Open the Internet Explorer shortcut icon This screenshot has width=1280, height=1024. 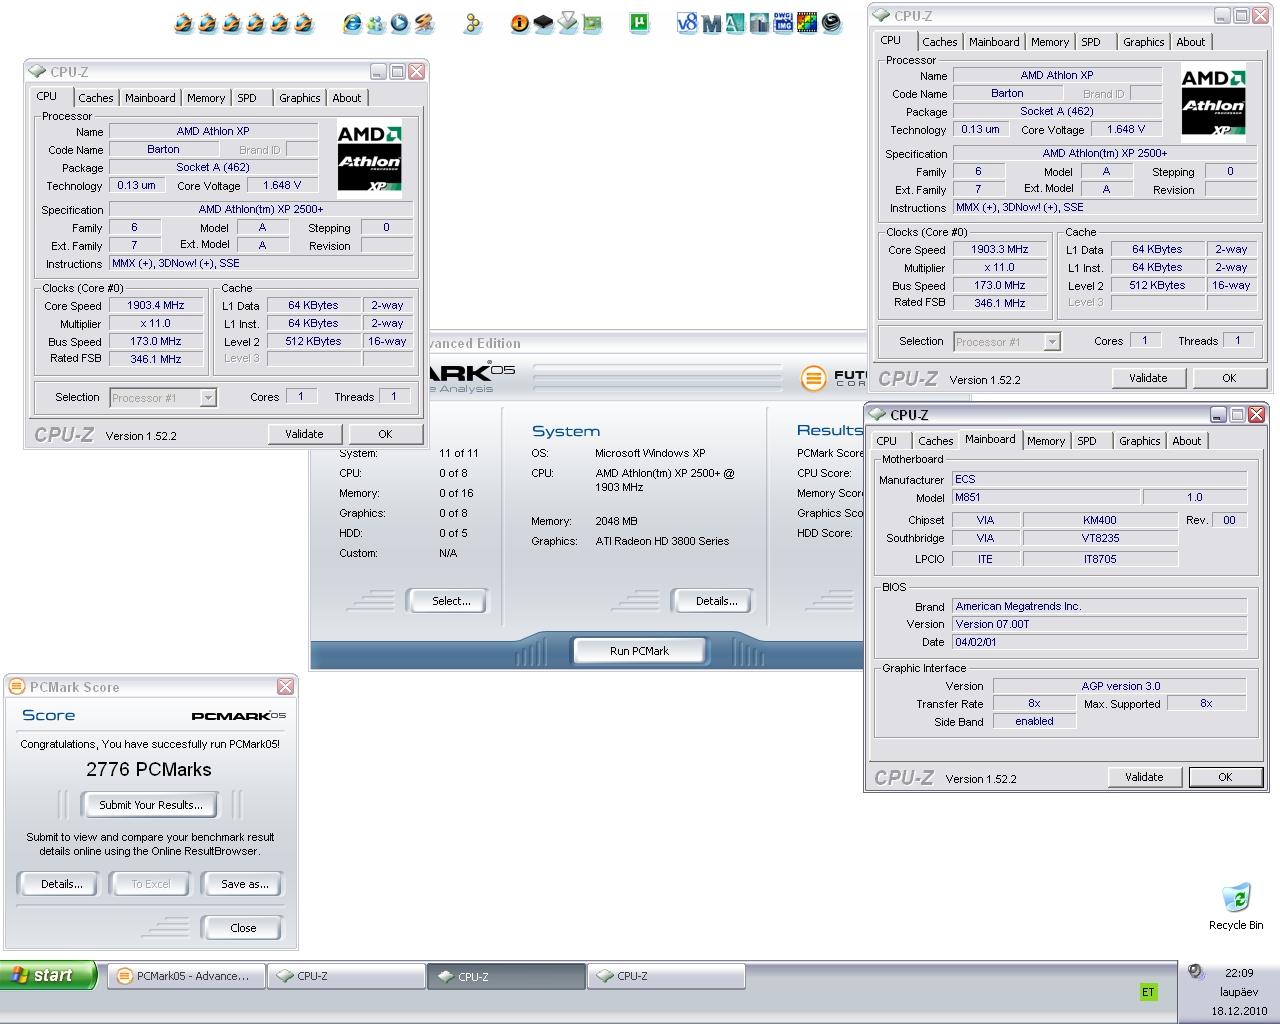tap(352, 22)
